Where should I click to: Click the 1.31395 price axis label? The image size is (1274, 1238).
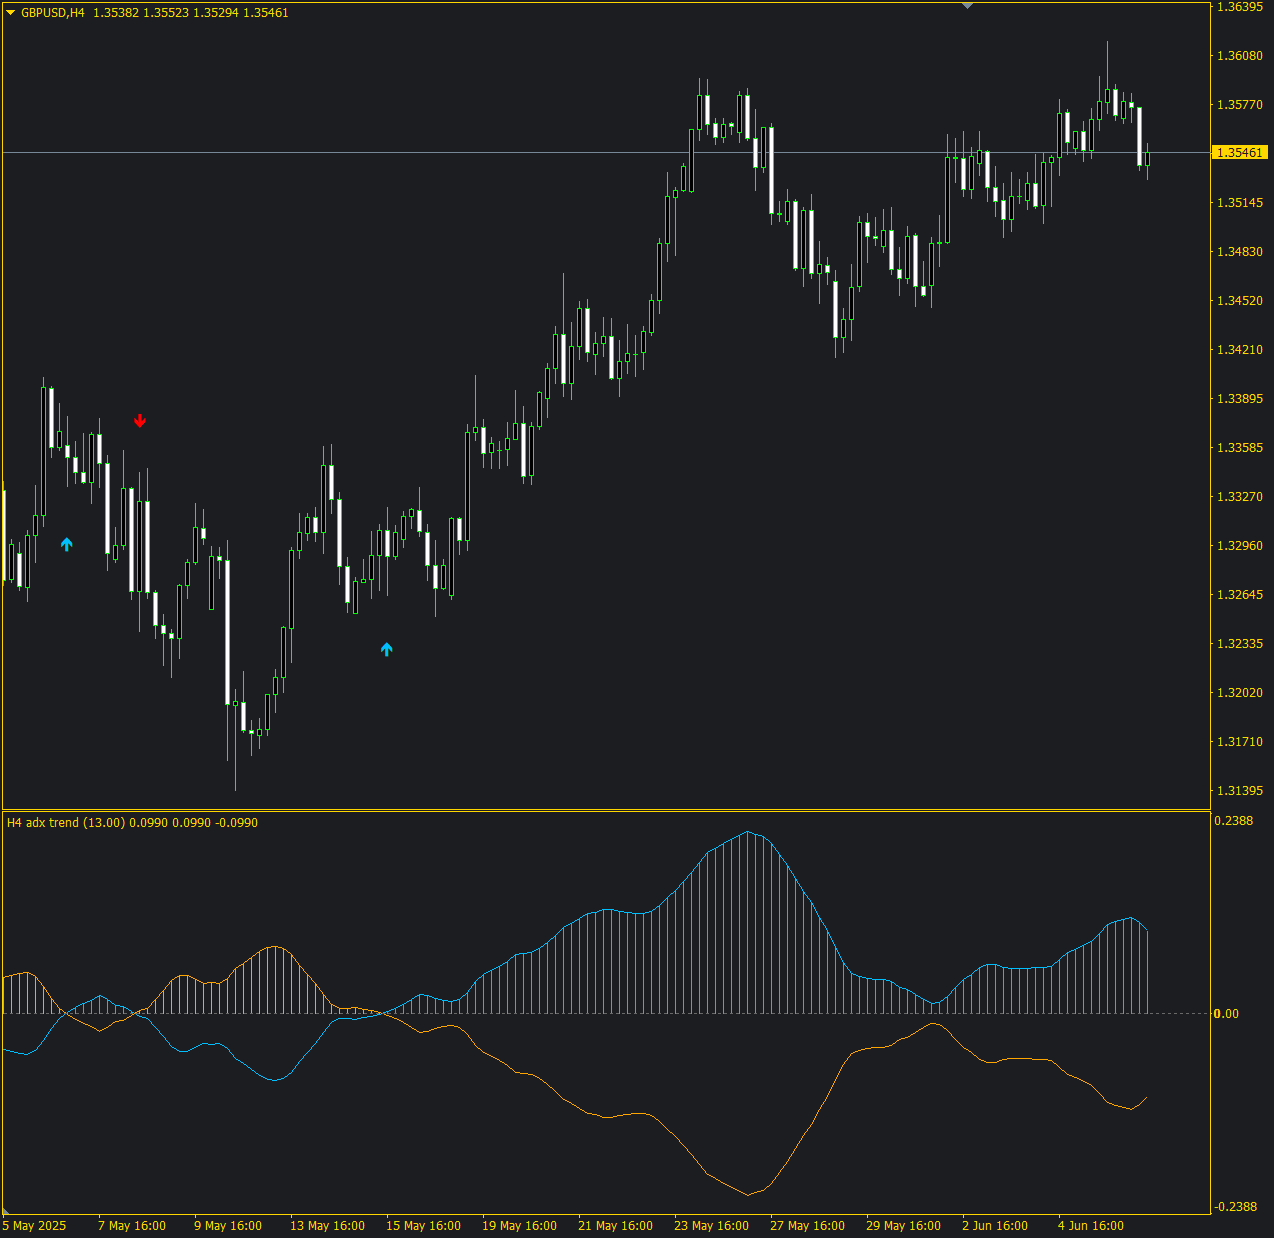pyautogui.click(x=1239, y=791)
